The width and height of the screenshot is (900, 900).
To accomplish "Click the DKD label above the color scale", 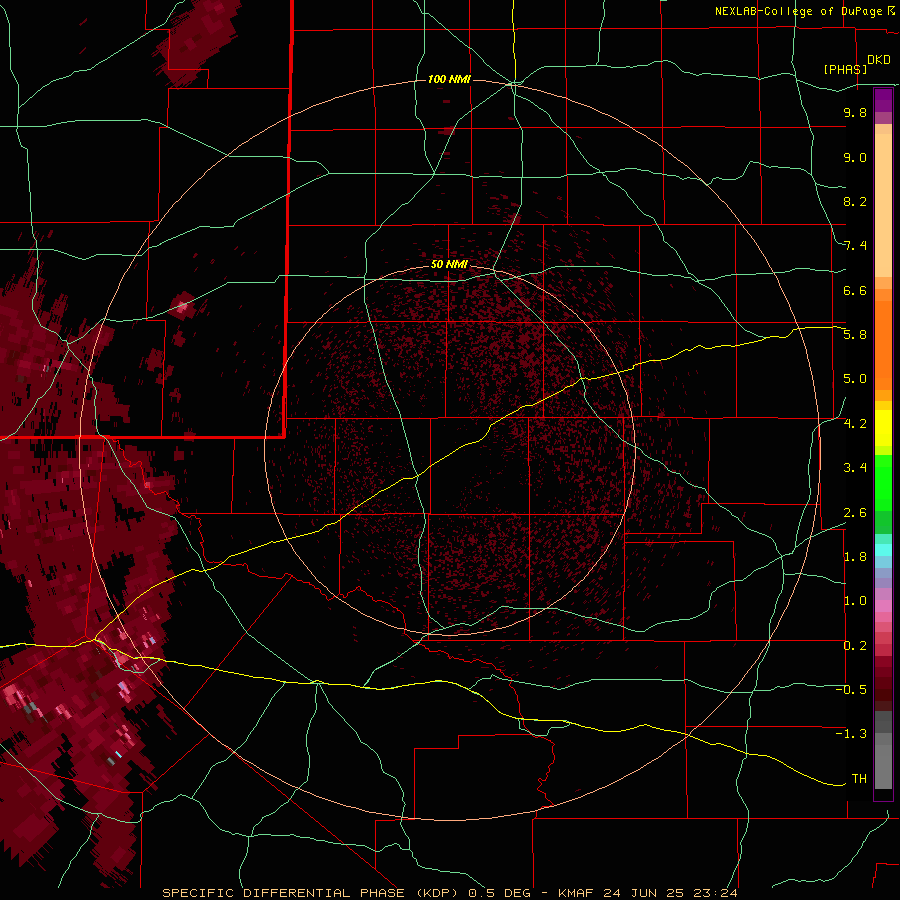I will tap(879, 60).
